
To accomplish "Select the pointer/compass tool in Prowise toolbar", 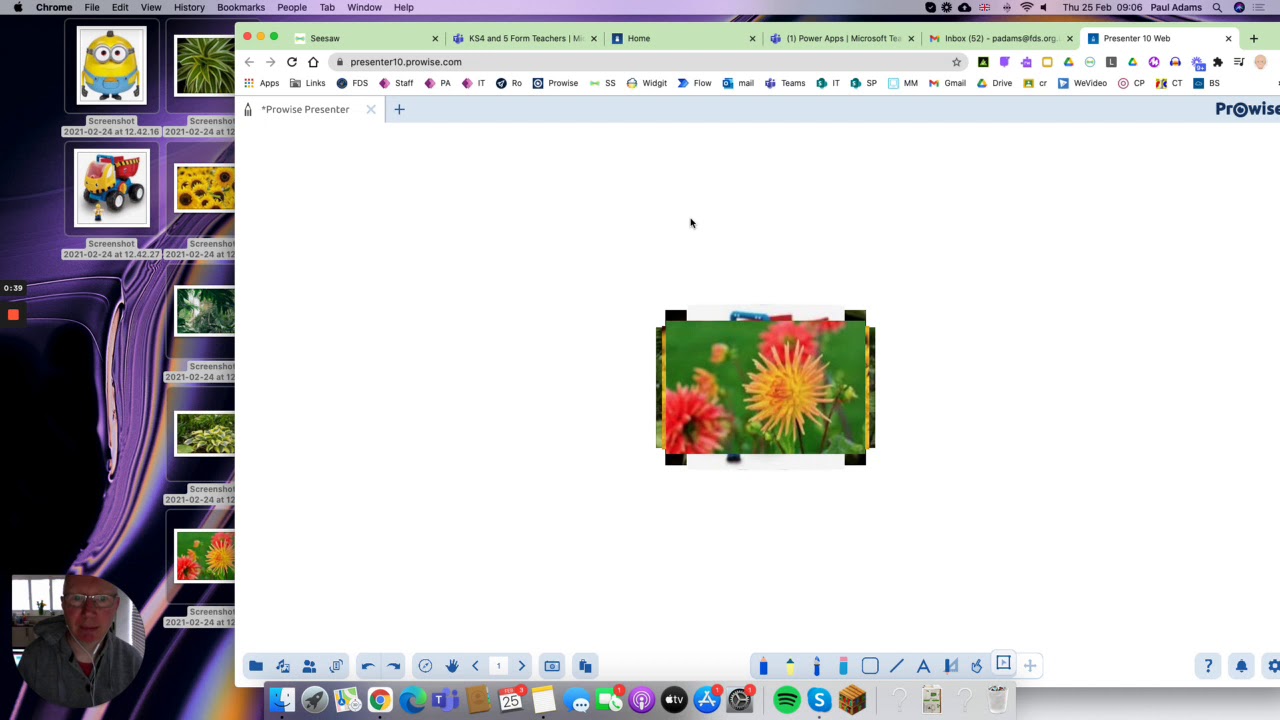I will point(425,666).
